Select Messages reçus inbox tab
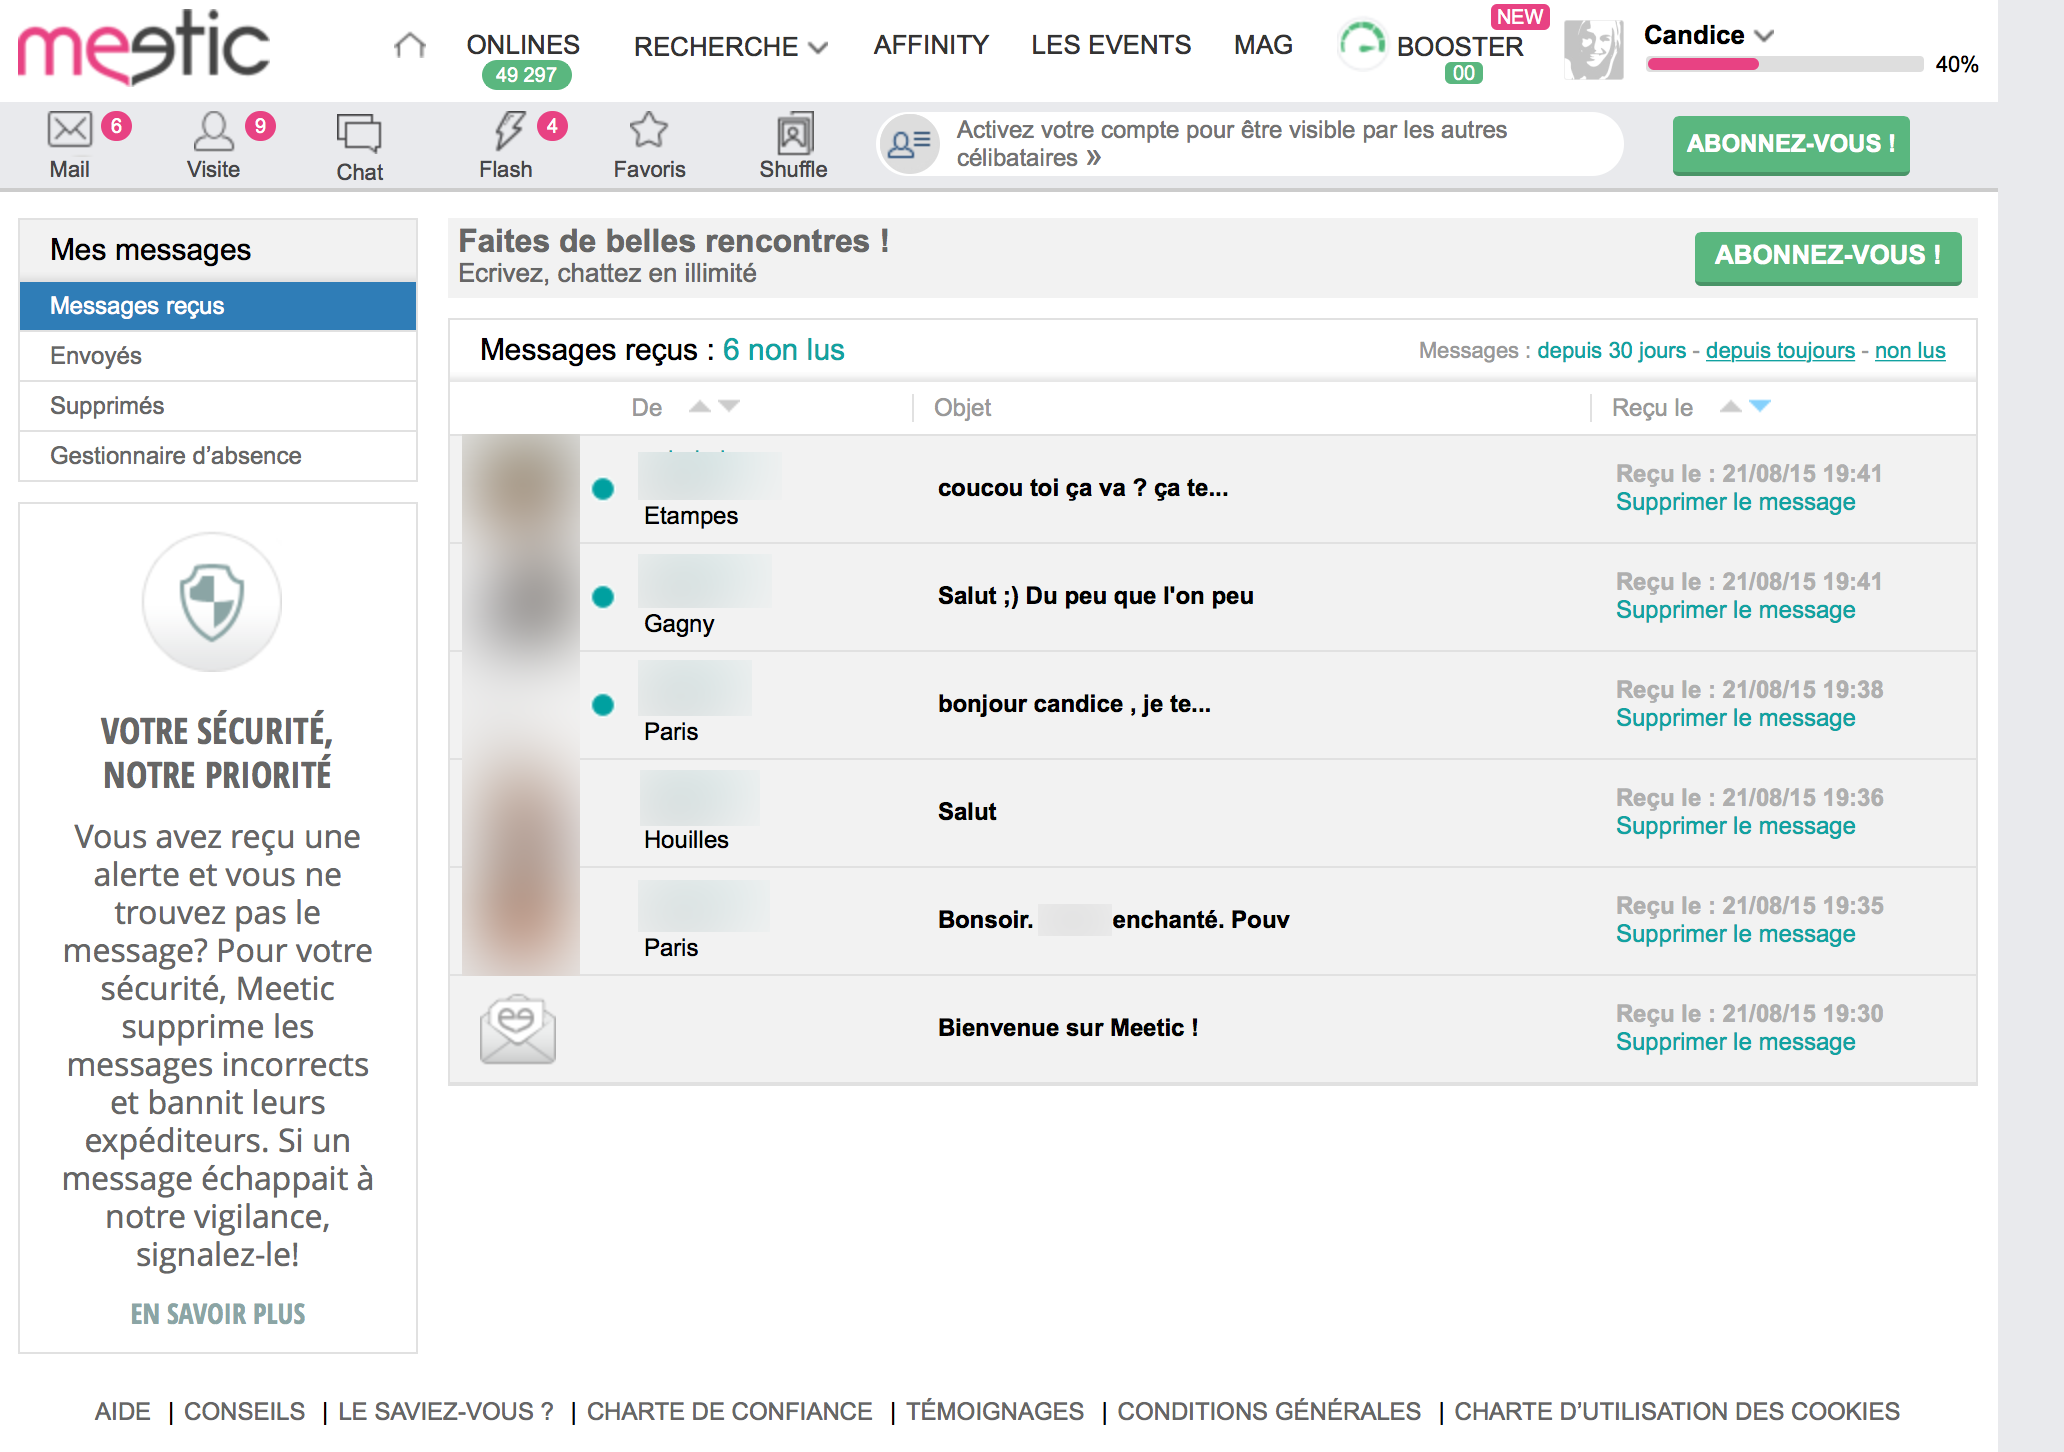 coord(214,305)
